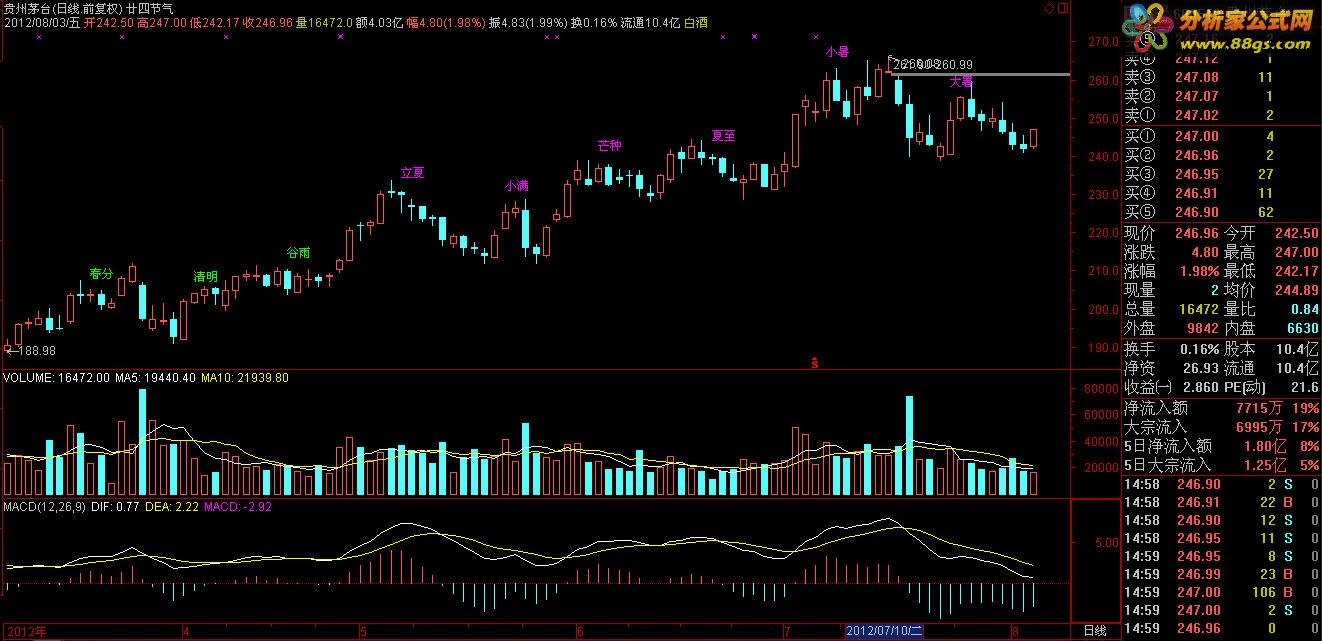Viewport: 1322px width, 641px height.
Task: Click the 涨幅 1.98% field
Action: [x=1171, y=271]
